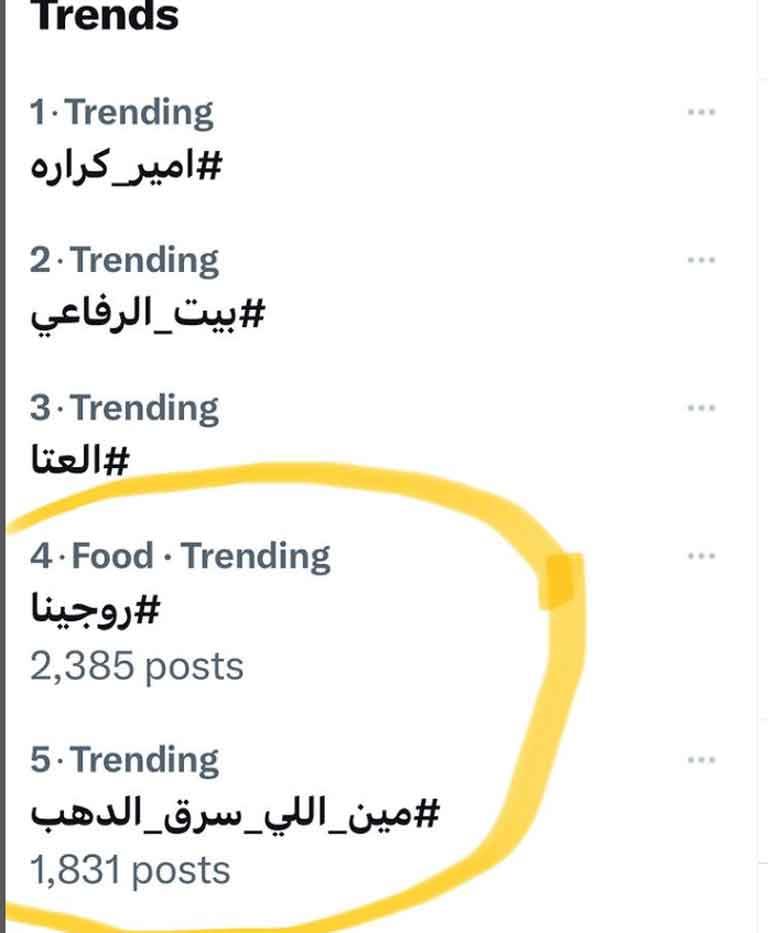Click the Trends section heading
The image size is (768, 933).
tap(106, 16)
